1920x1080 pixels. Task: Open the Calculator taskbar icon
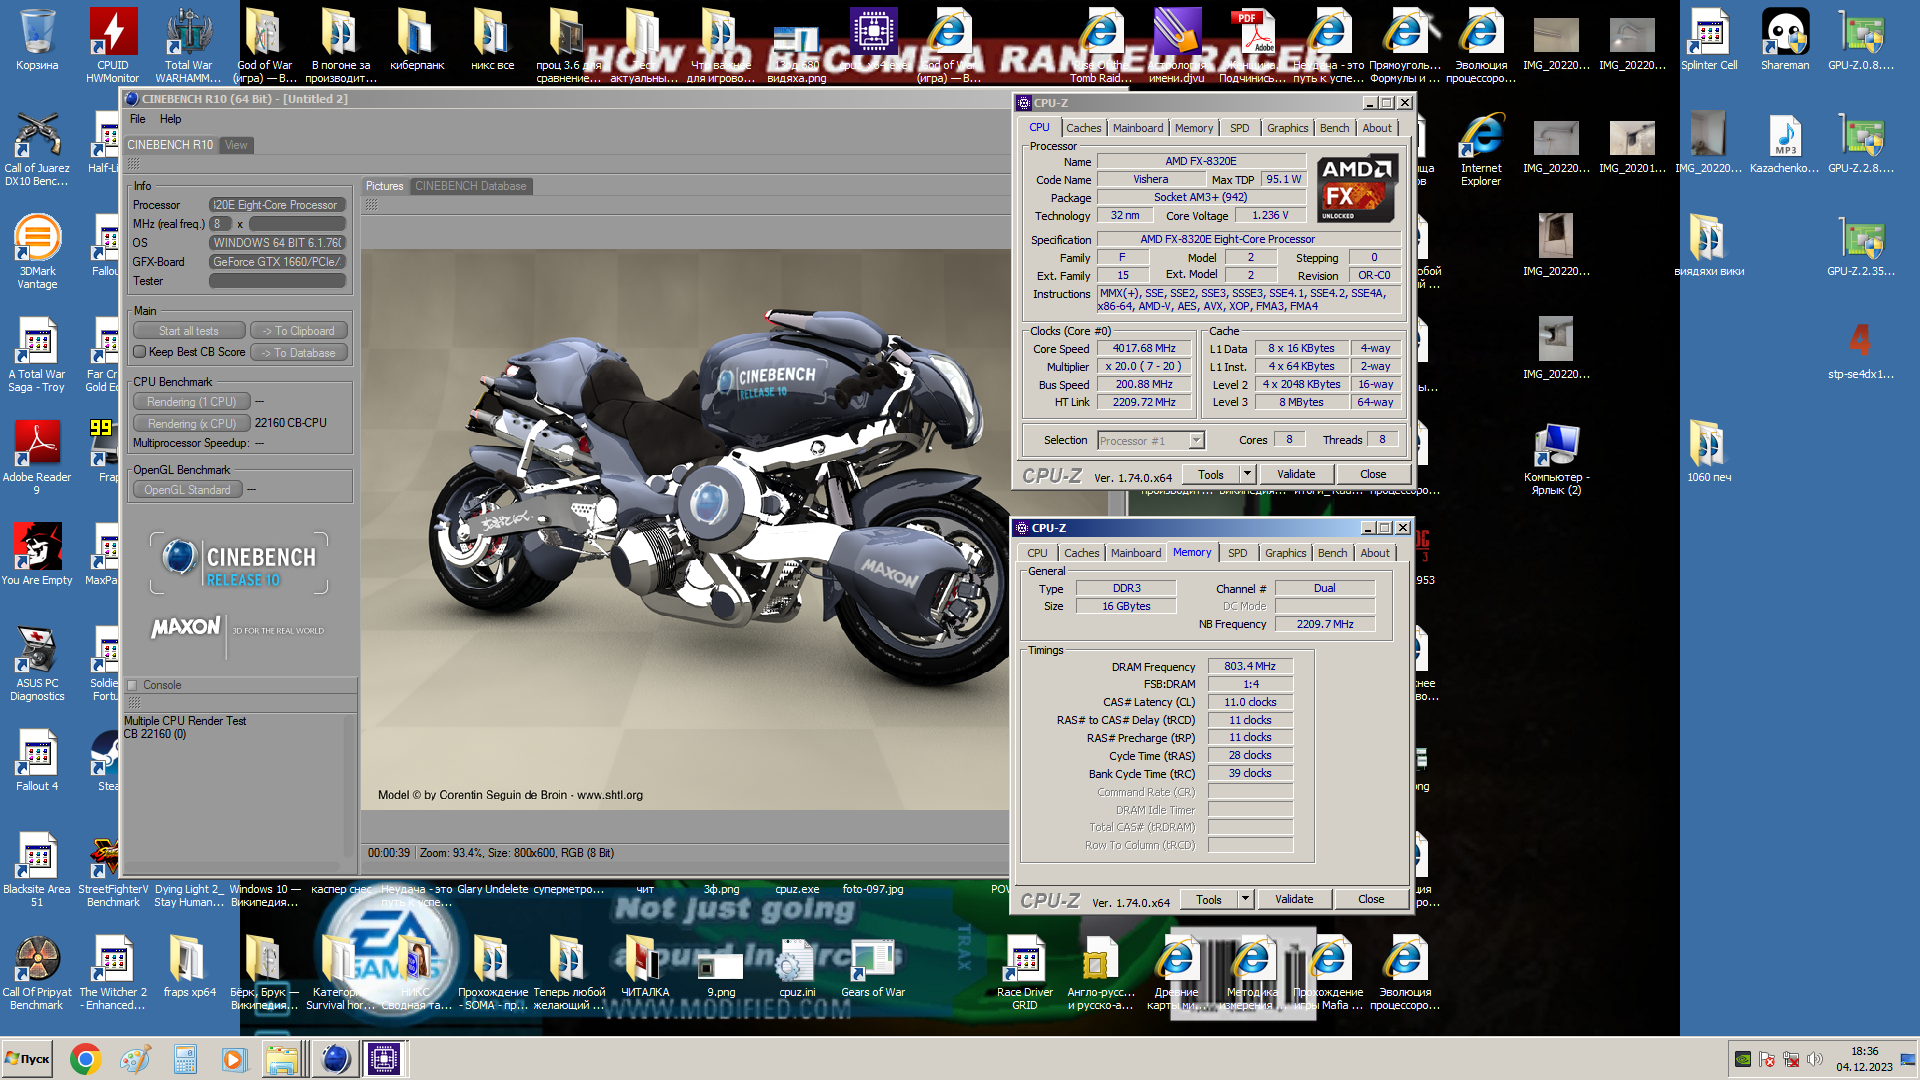coord(185,1059)
